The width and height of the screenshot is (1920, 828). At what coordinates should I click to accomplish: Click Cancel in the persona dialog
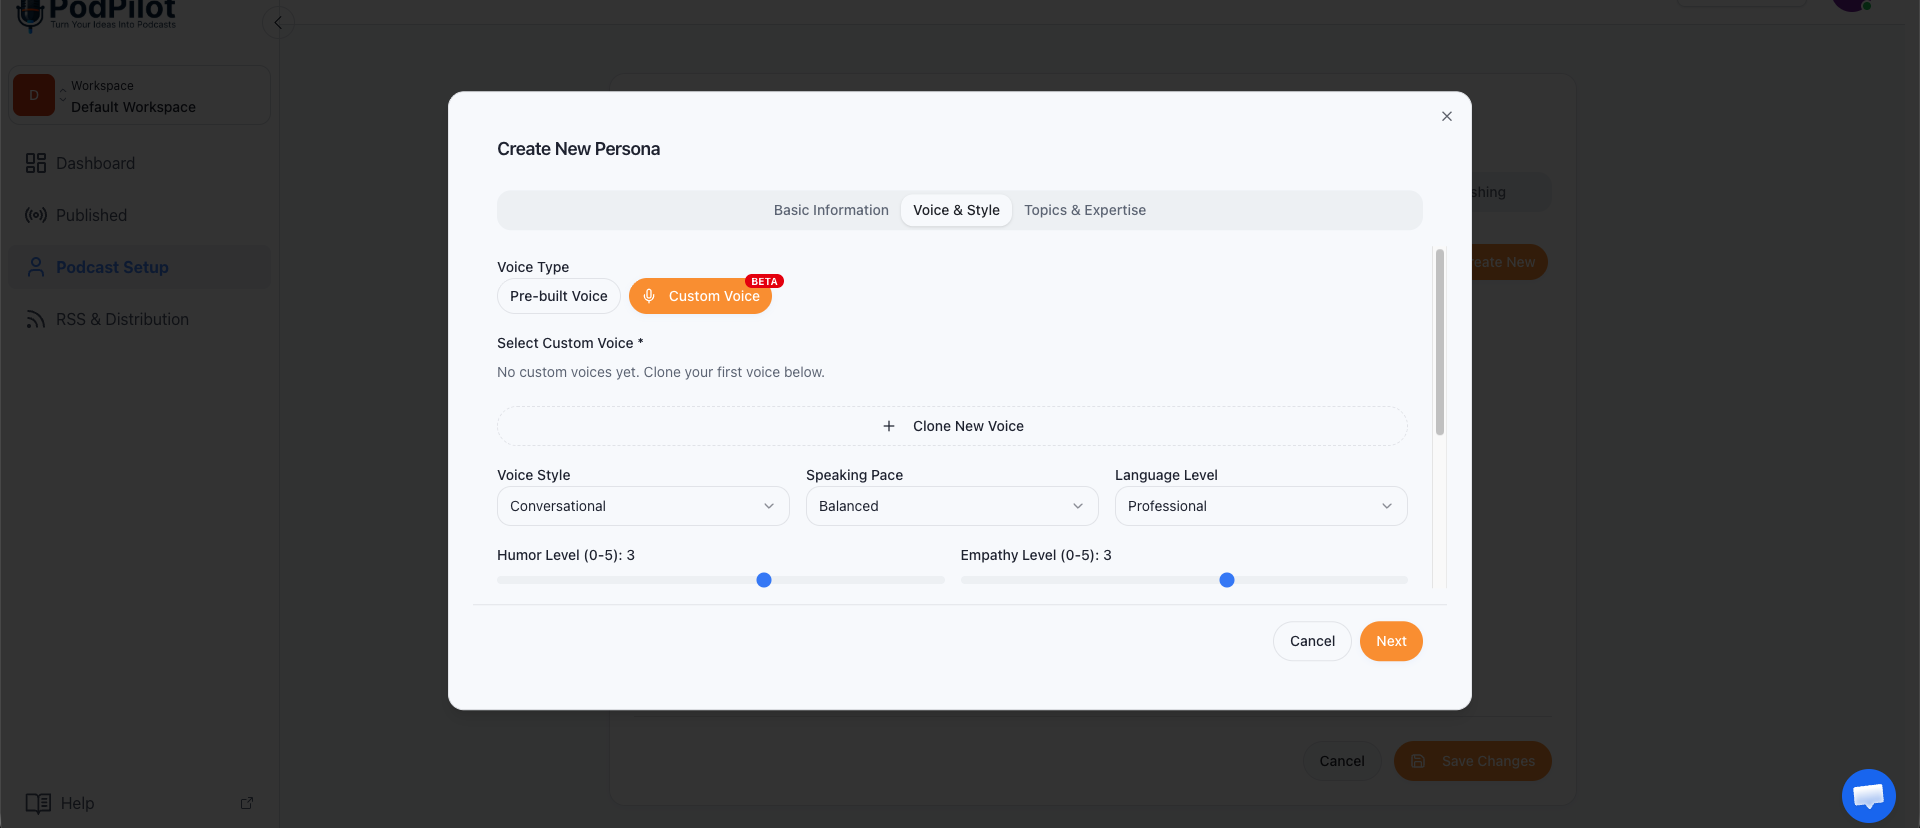[x=1312, y=641]
